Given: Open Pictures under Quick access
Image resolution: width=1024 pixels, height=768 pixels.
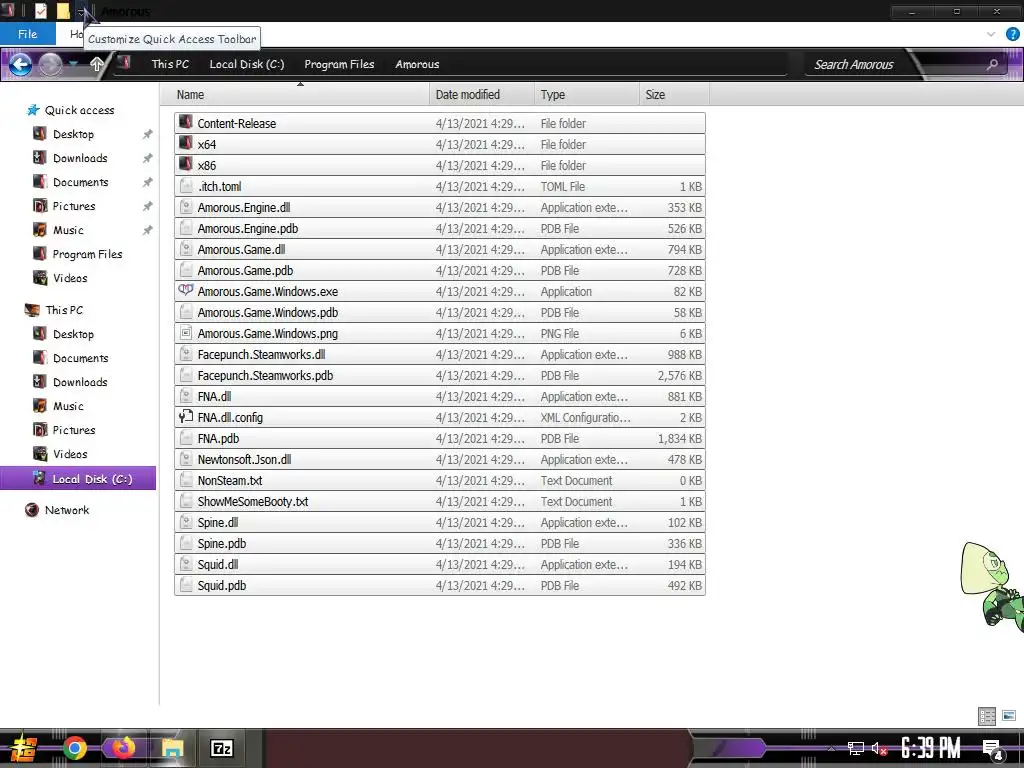Looking at the screenshot, I should click(73, 206).
